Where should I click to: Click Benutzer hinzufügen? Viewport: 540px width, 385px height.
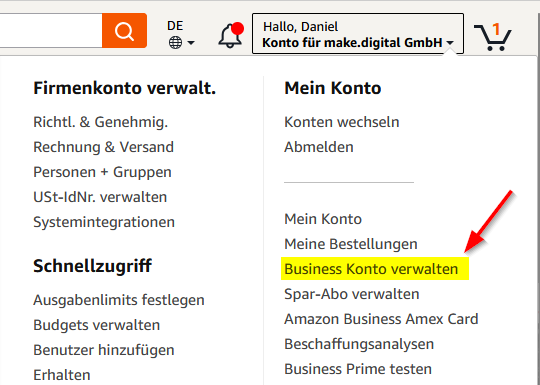[104, 350]
